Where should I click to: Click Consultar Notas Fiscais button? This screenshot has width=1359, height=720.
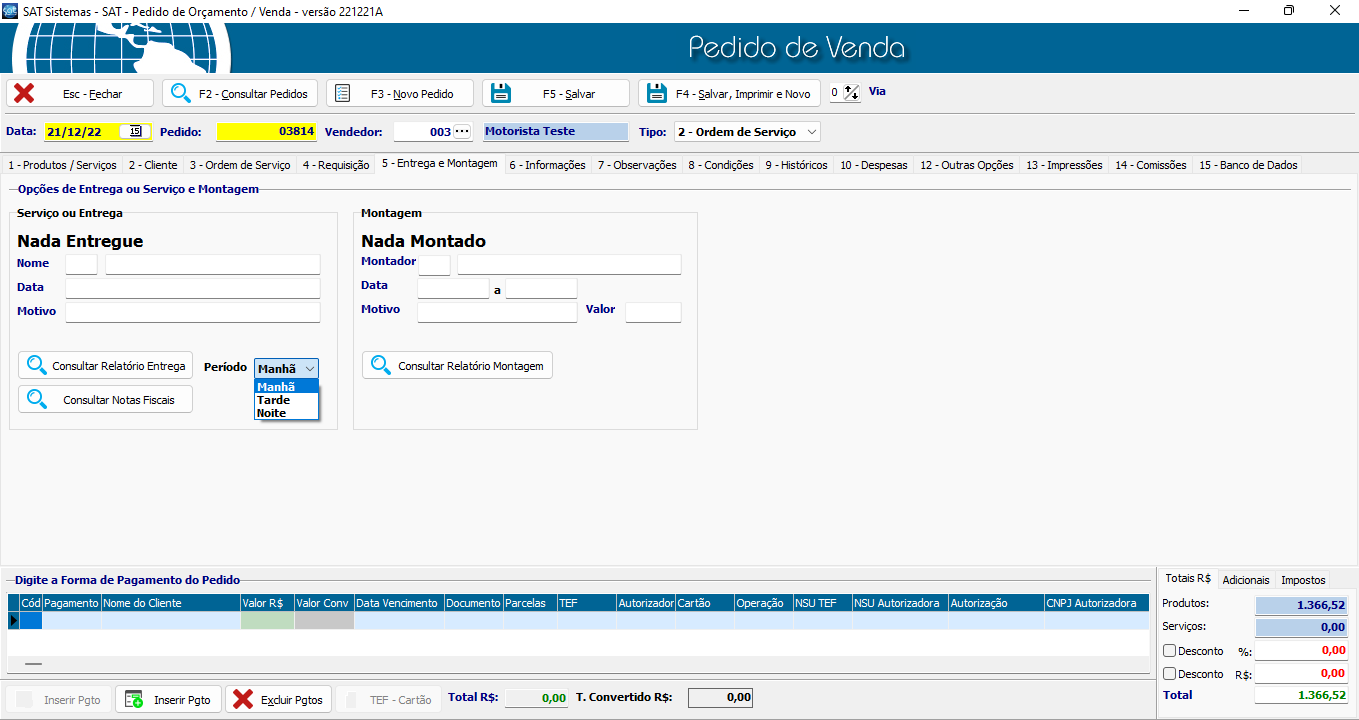click(105, 400)
